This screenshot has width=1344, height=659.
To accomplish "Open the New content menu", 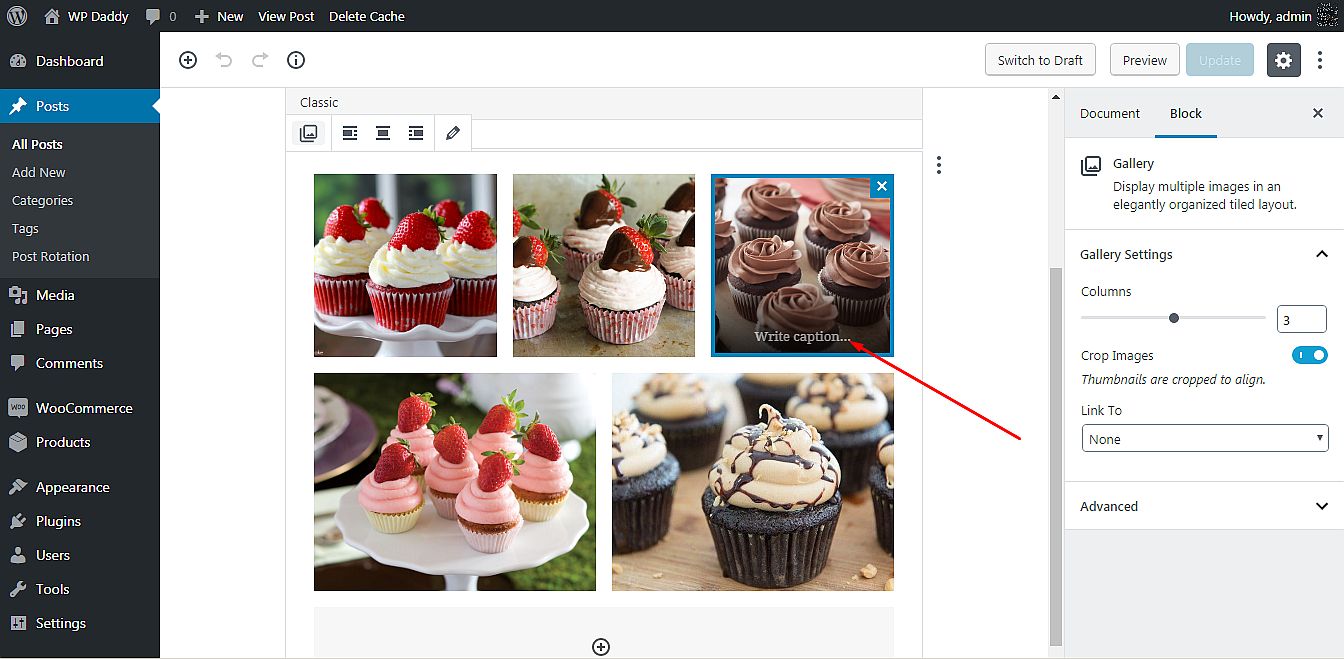I will click(x=219, y=16).
